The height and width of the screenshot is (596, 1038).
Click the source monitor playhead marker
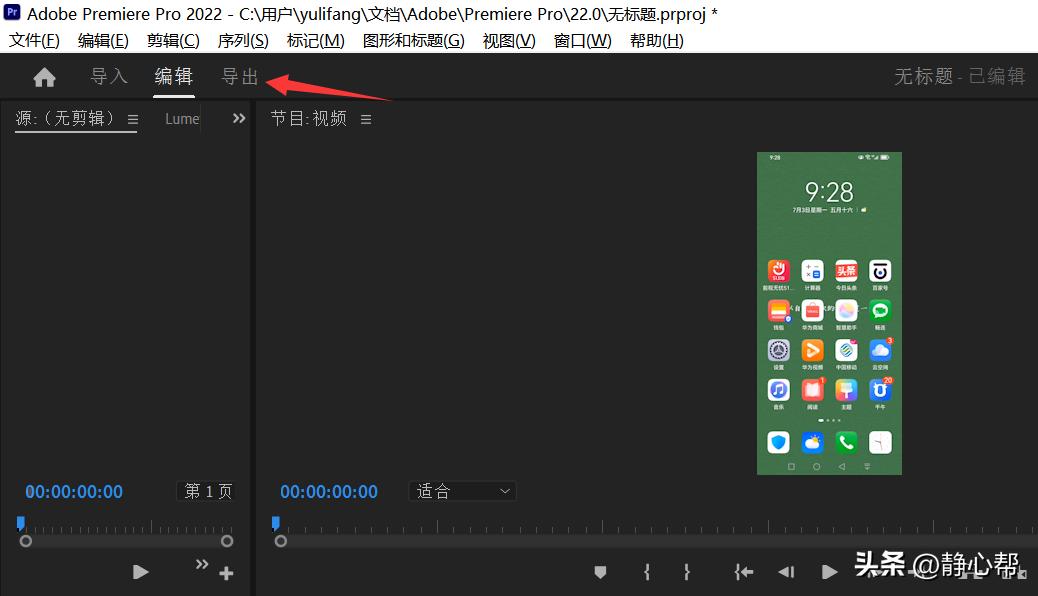pyautogui.click(x=21, y=524)
